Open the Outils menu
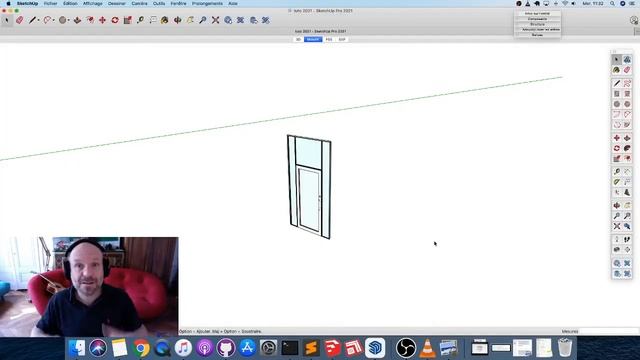Image resolution: width=640 pixels, height=360 pixels. tap(159, 3)
